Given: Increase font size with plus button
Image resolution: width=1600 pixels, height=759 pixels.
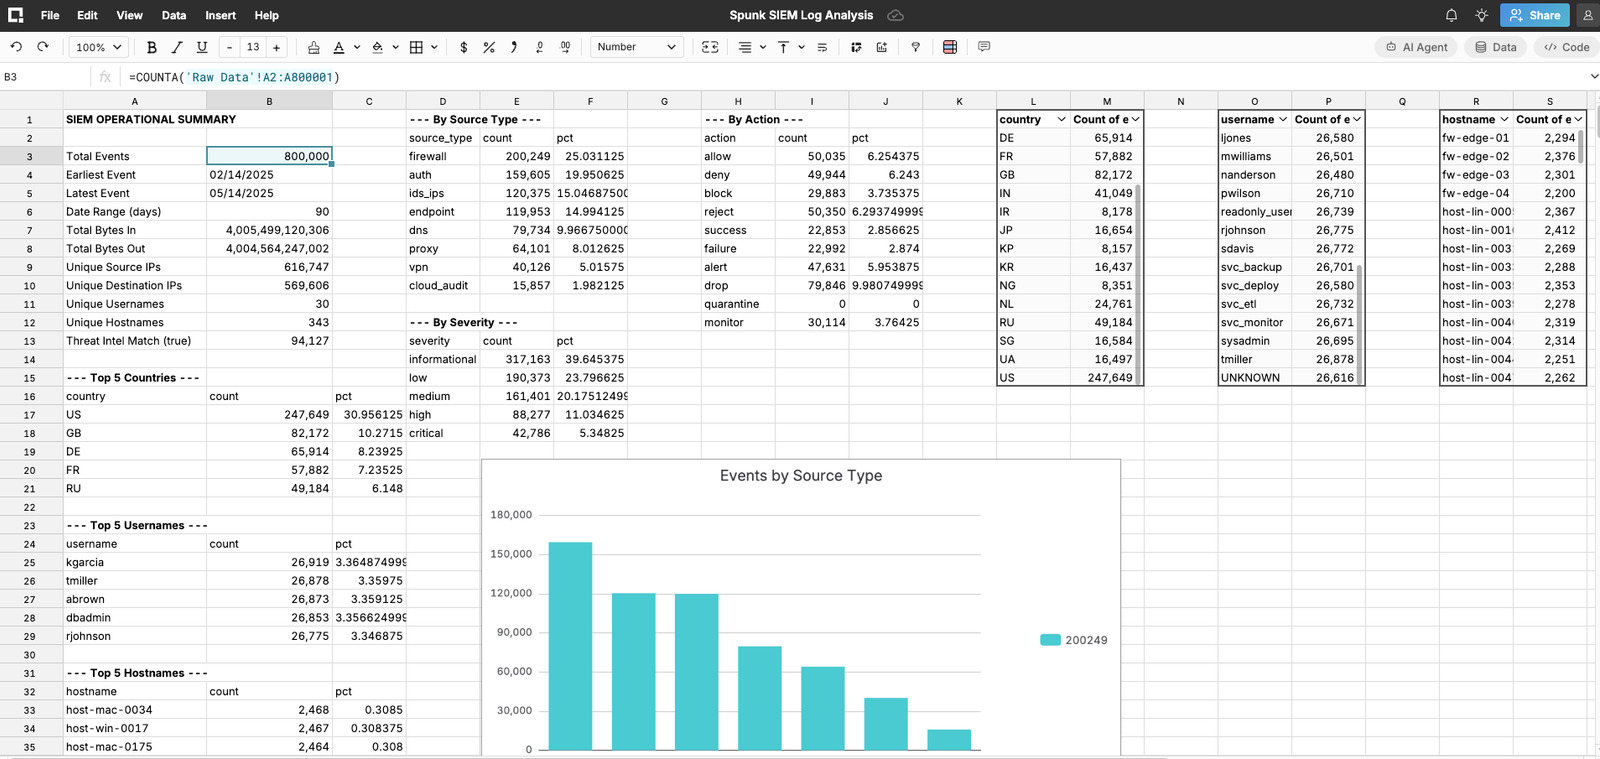Looking at the screenshot, I should click(277, 47).
